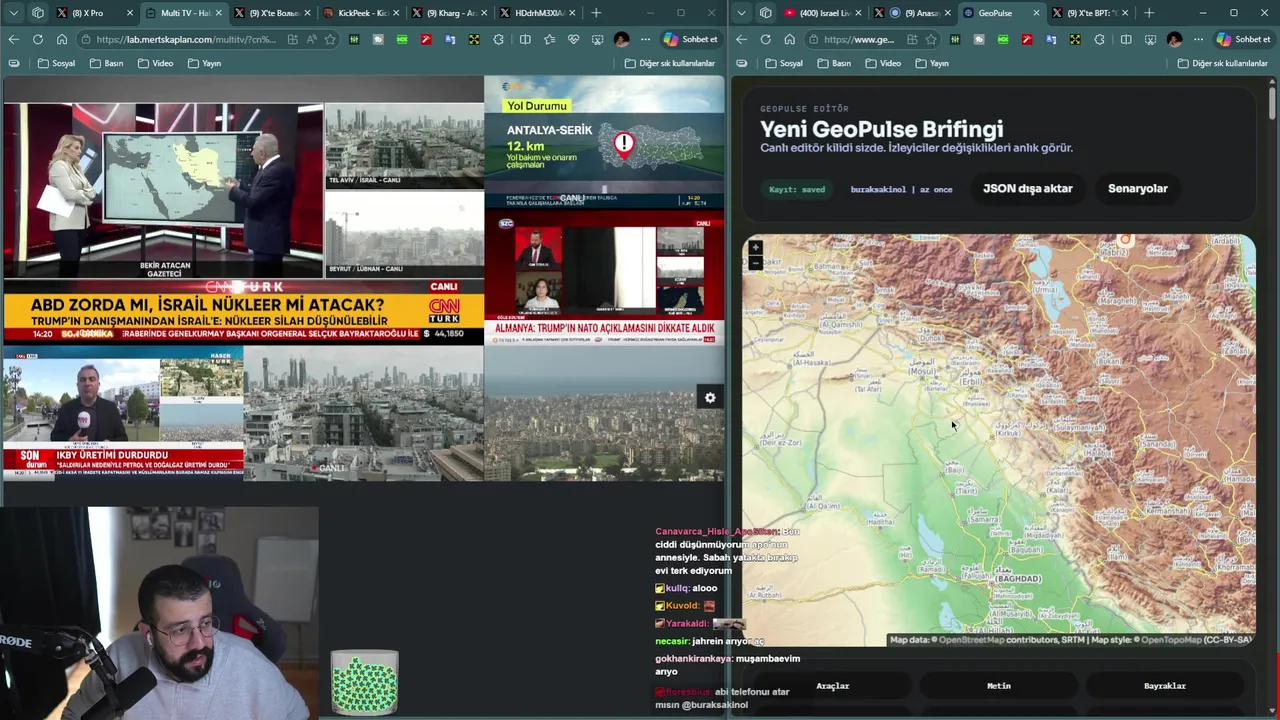The image size is (1280, 720).
Task: Open new tab in left browser window
Action: [596, 13]
